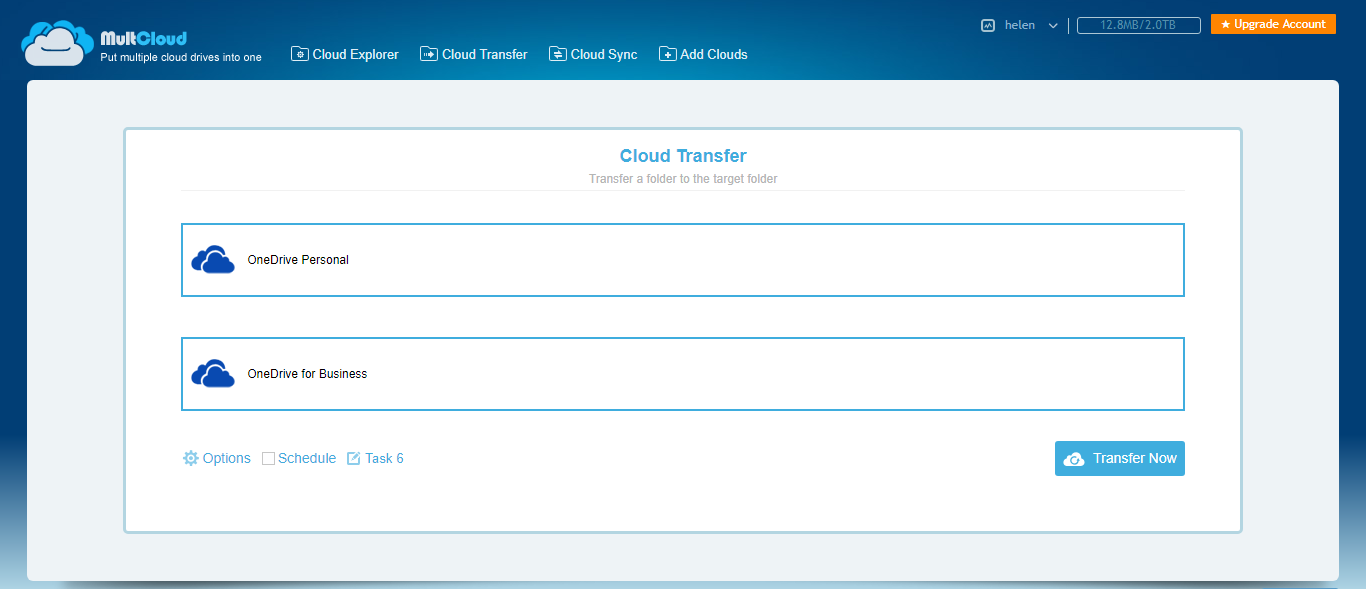The width and height of the screenshot is (1366, 589).
Task: Click 'Transfer a folder to the target folder' subtitle
Action: (683, 179)
